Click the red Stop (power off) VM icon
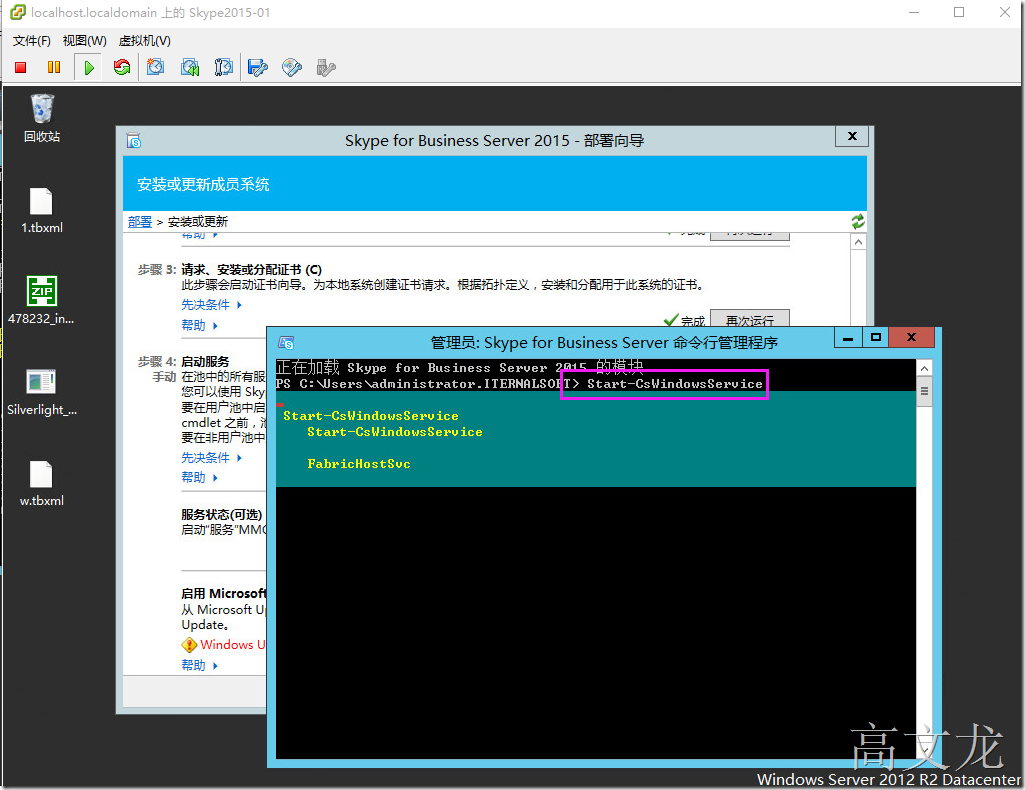 pyautogui.click(x=20, y=67)
